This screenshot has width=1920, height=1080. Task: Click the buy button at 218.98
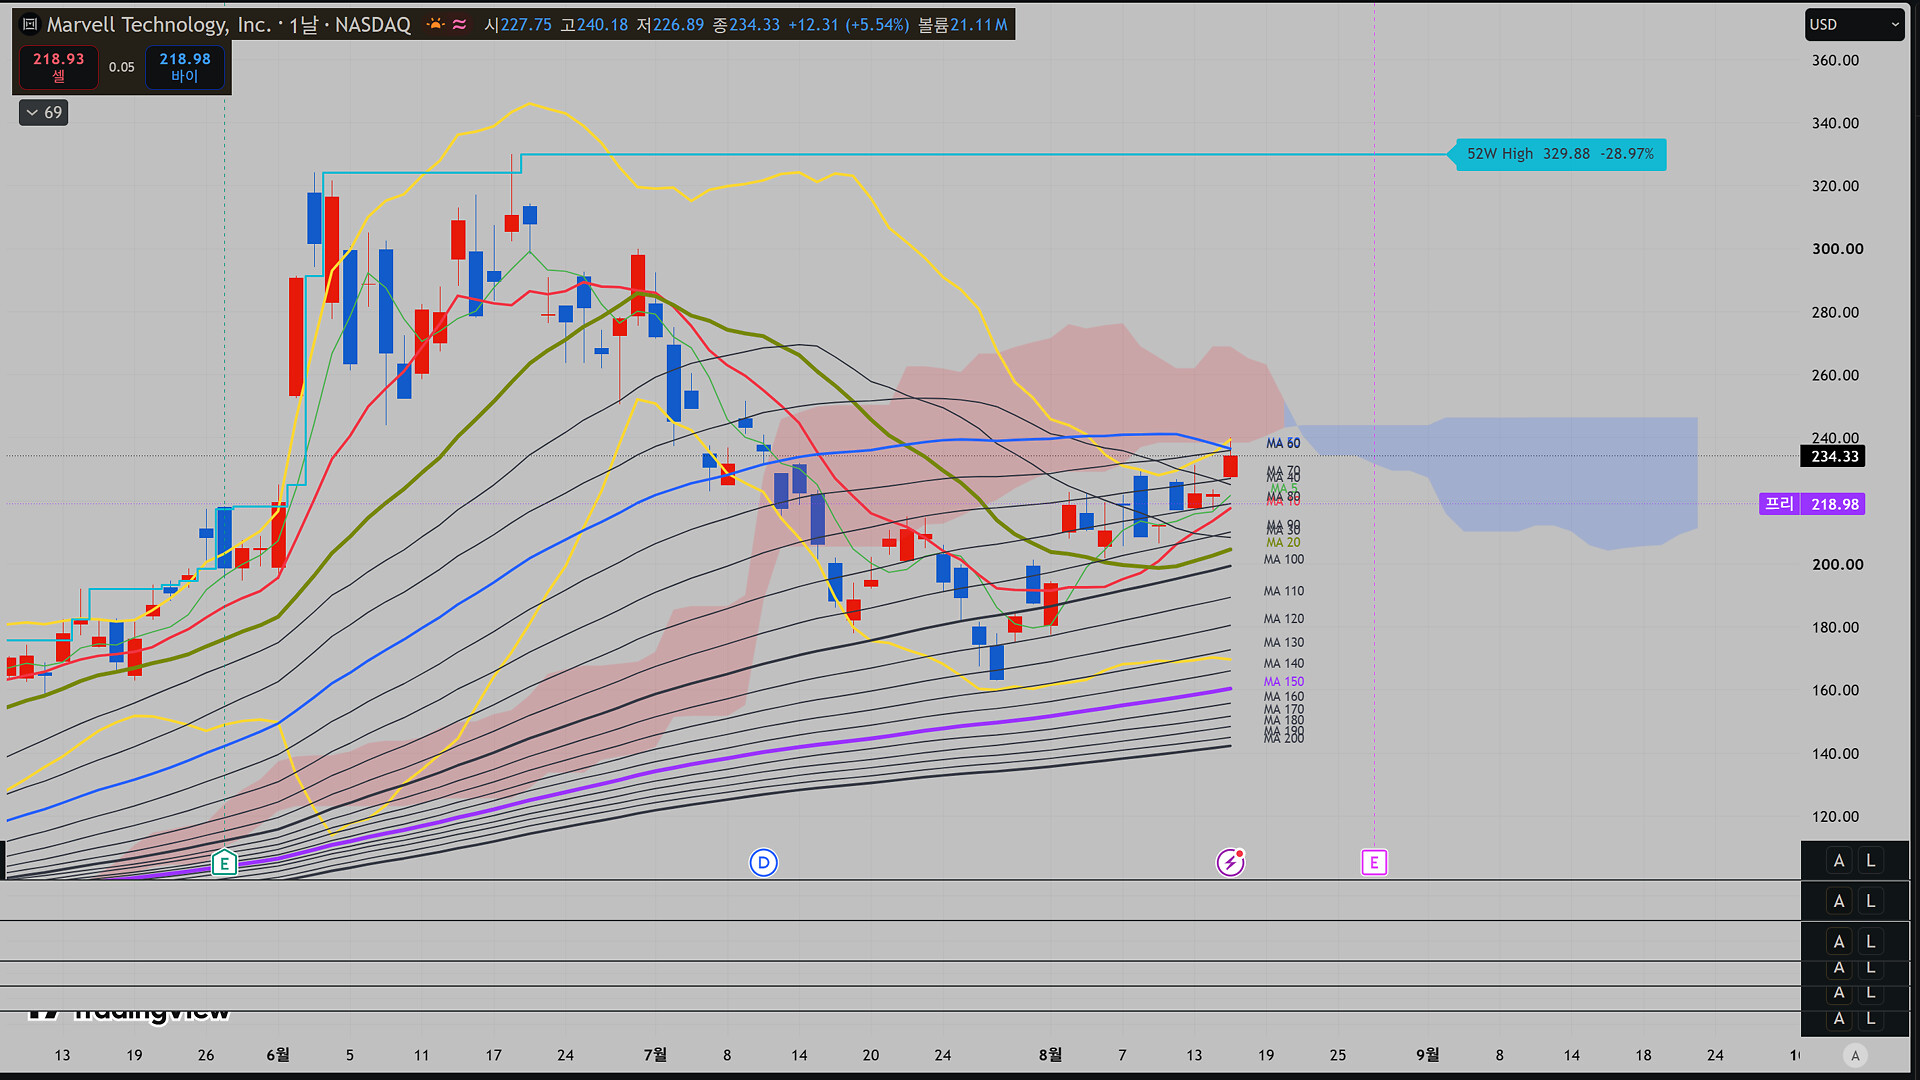coord(185,67)
